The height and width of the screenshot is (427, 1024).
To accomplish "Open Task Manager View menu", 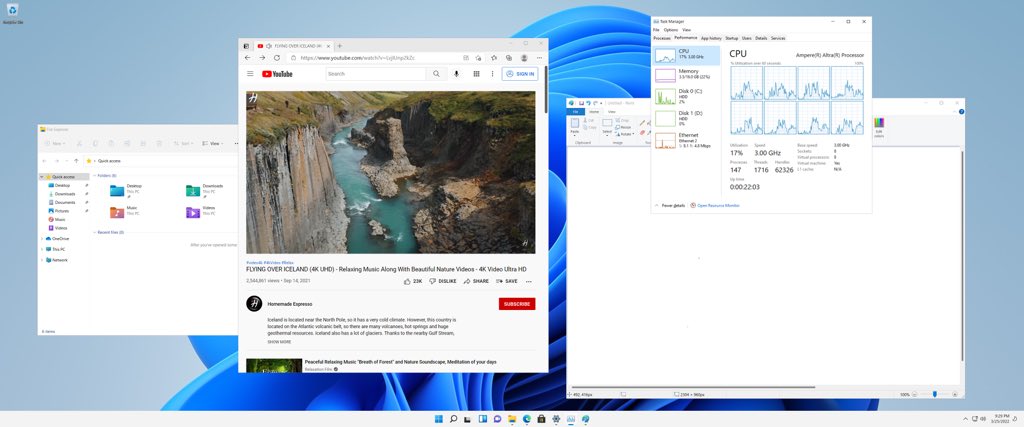I will point(686,30).
